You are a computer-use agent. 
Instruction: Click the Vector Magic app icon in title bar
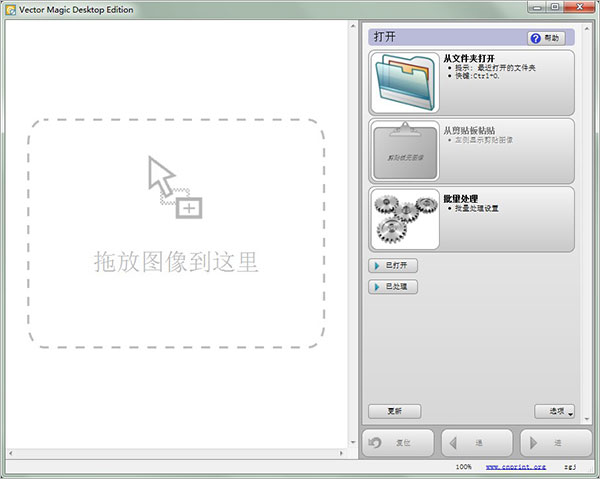[x=10, y=9]
